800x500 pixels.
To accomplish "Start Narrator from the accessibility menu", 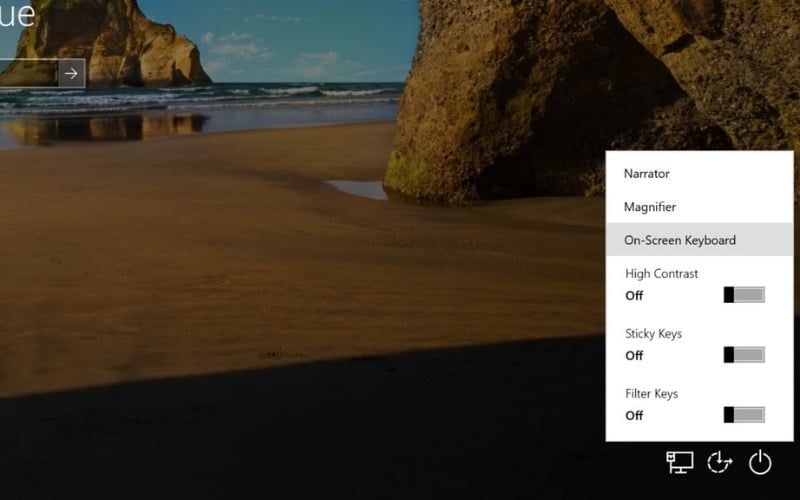I will click(x=647, y=174).
